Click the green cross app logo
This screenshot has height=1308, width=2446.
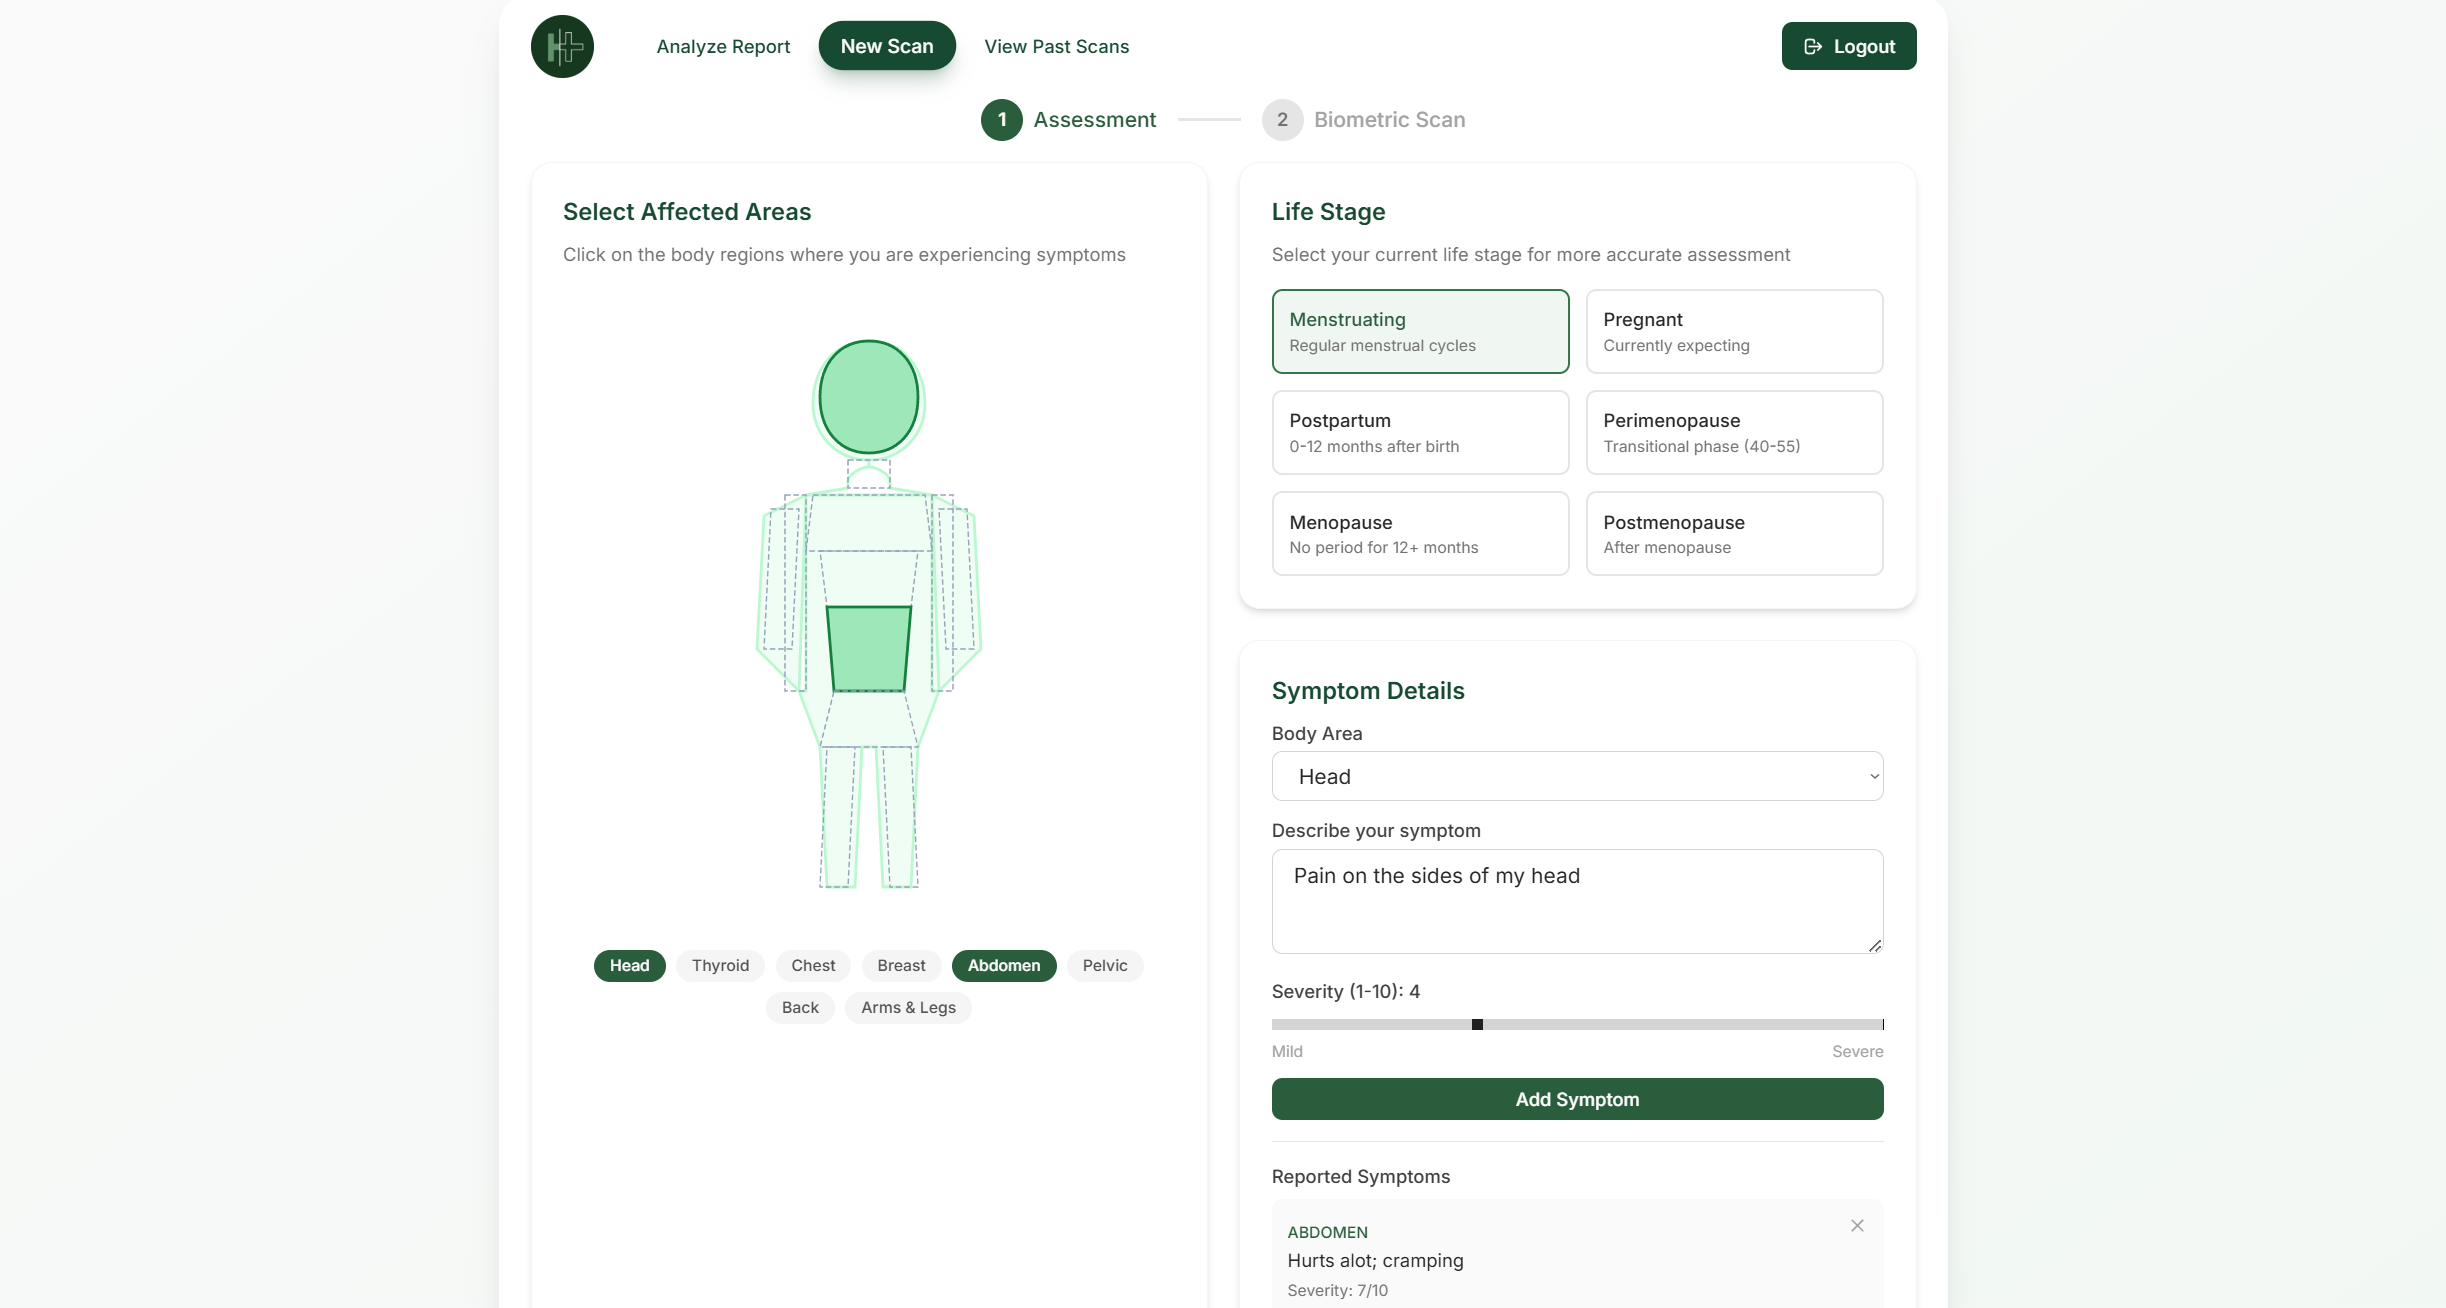pos(562,46)
